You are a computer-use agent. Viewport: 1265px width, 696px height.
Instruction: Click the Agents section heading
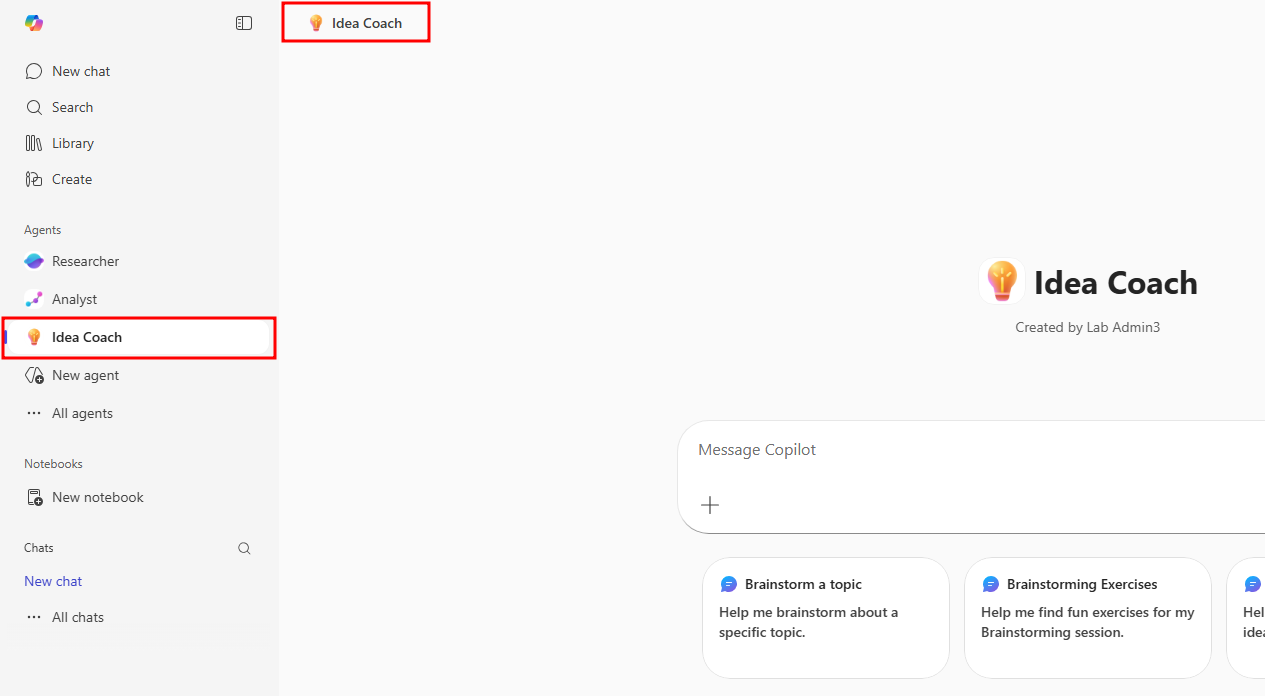(x=43, y=230)
